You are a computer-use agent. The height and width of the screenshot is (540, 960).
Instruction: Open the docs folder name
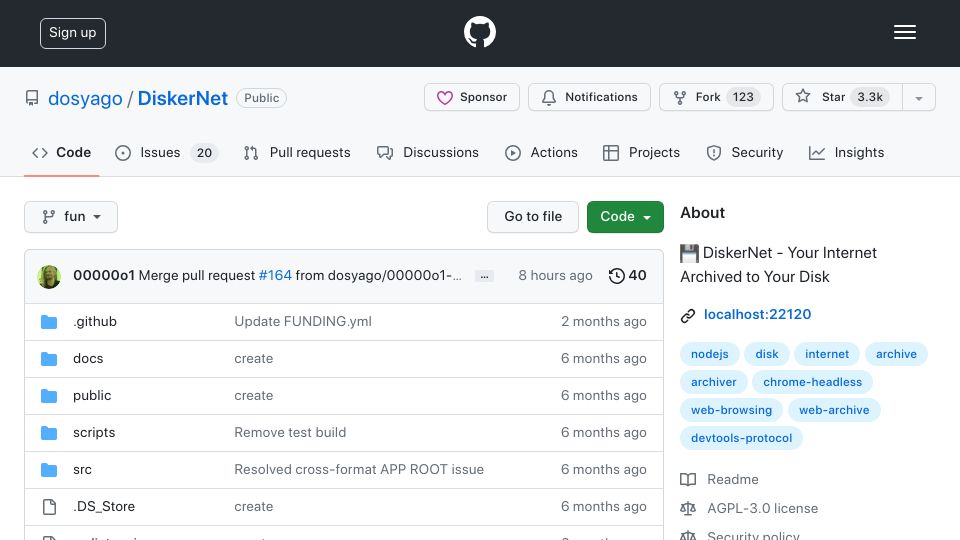[x=88, y=359]
